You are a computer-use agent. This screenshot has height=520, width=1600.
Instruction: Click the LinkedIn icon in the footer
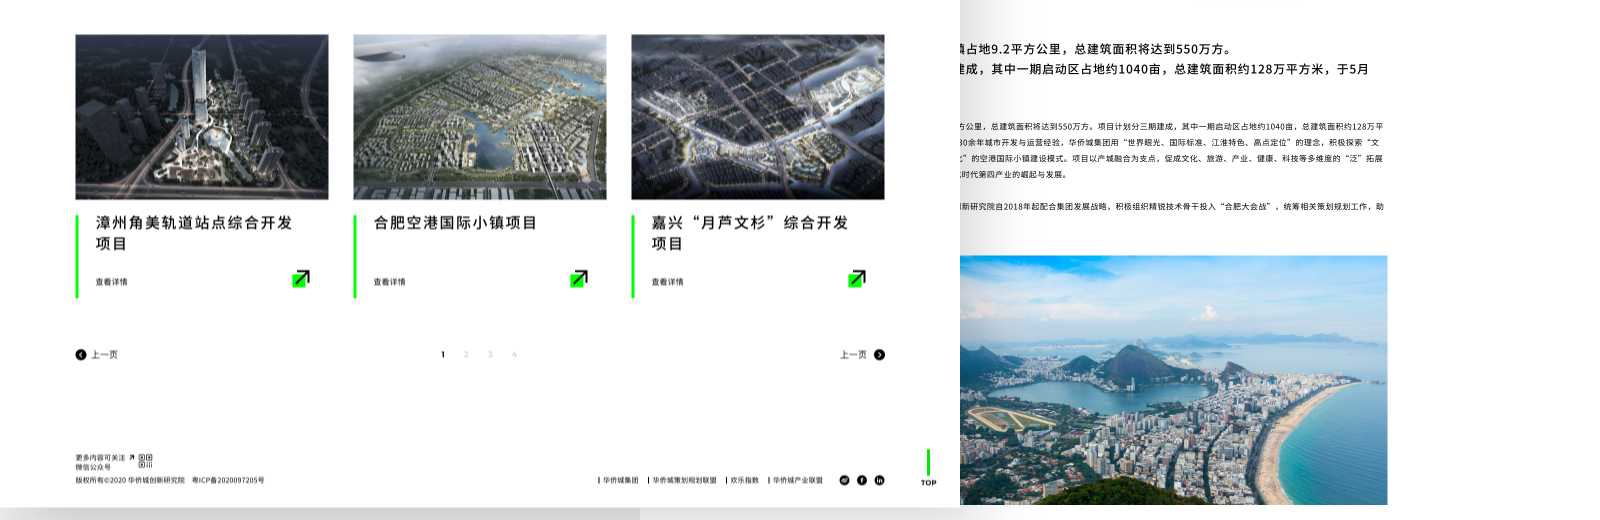pyautogui.click(x=879, y=480)
